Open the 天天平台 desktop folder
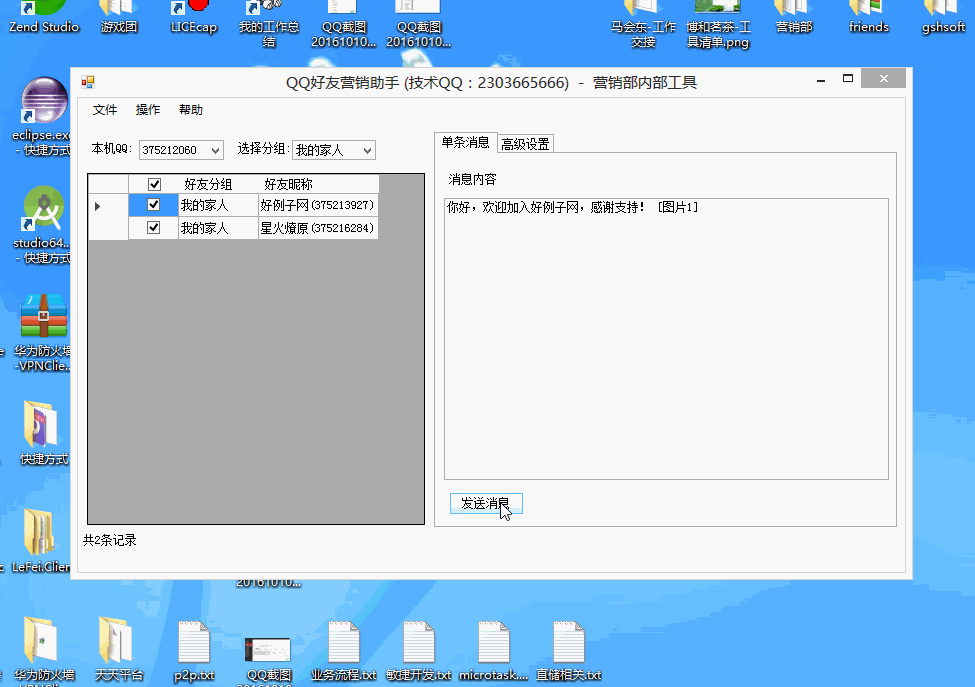Screen dimensions: 975x687 pos(119,650)
